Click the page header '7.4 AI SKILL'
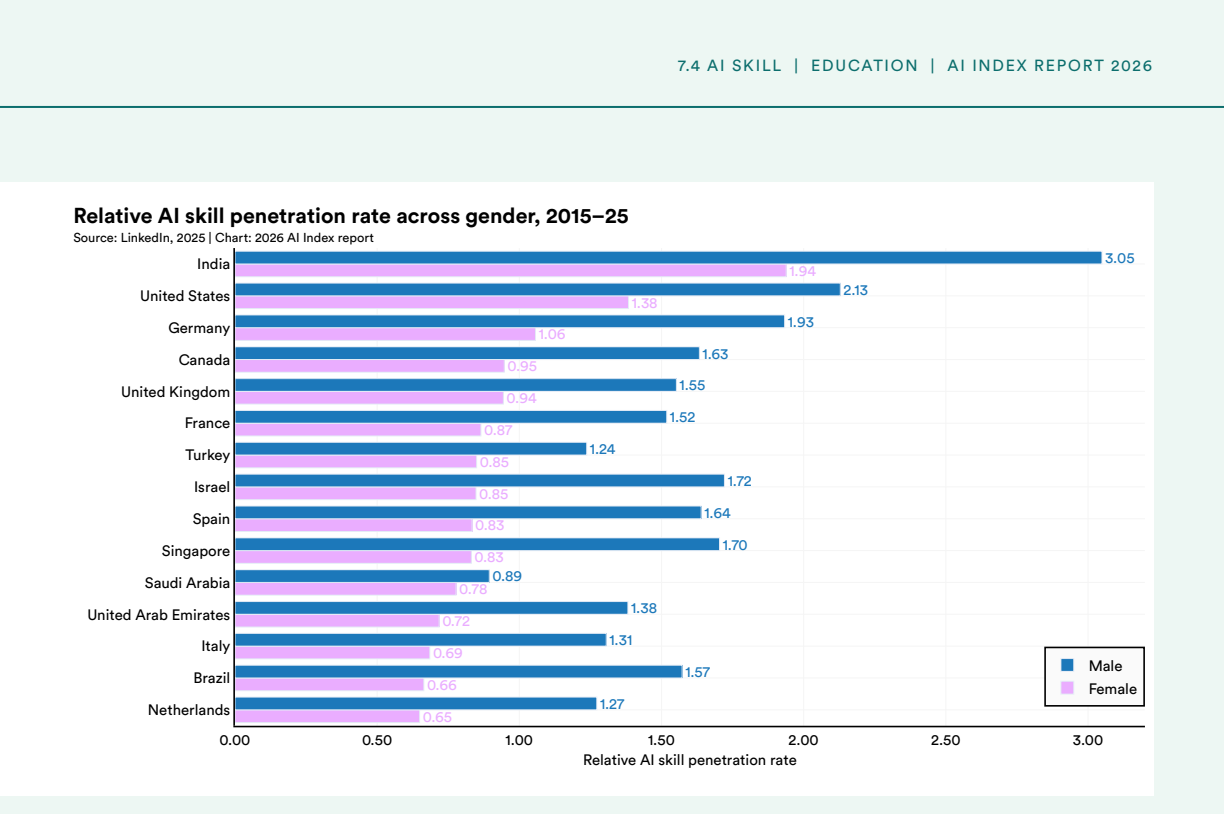Image resolution: width=1224 pixels, height=814 pixels. pyautogui.click(x=729, y=66)
